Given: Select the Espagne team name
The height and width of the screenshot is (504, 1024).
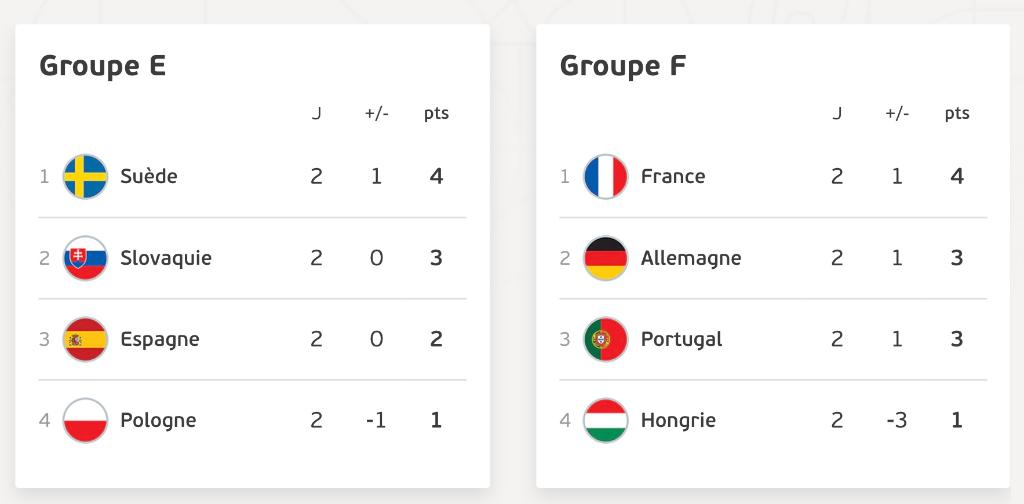Looking at the screenshot, I should tap(160, 339).
